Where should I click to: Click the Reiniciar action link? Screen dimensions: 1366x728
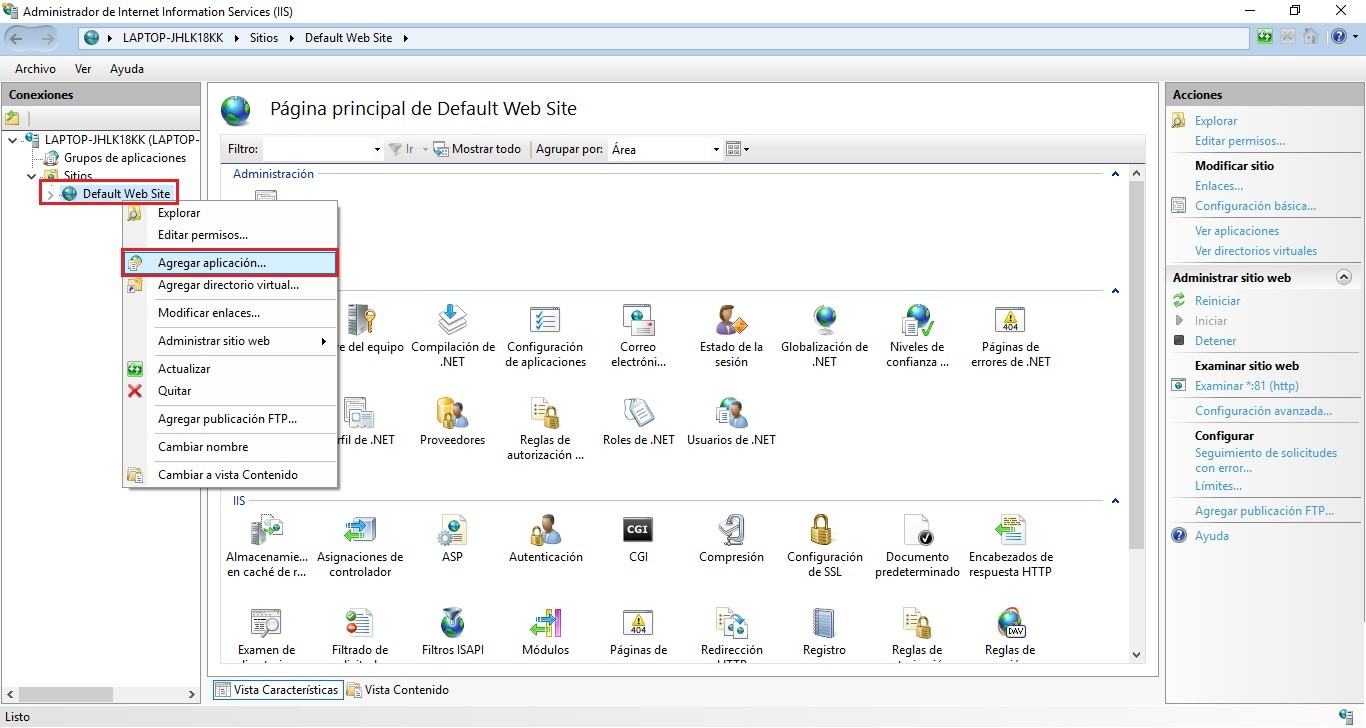[1217, 301]
